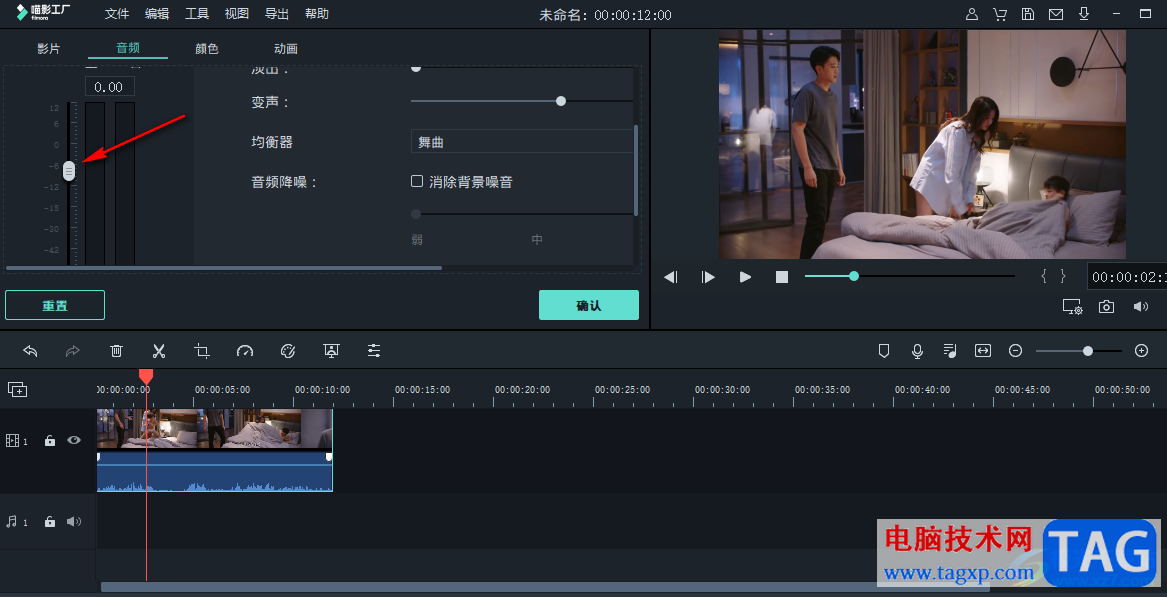Click the 00:00:20:00 ruler mark

(522, 389)
